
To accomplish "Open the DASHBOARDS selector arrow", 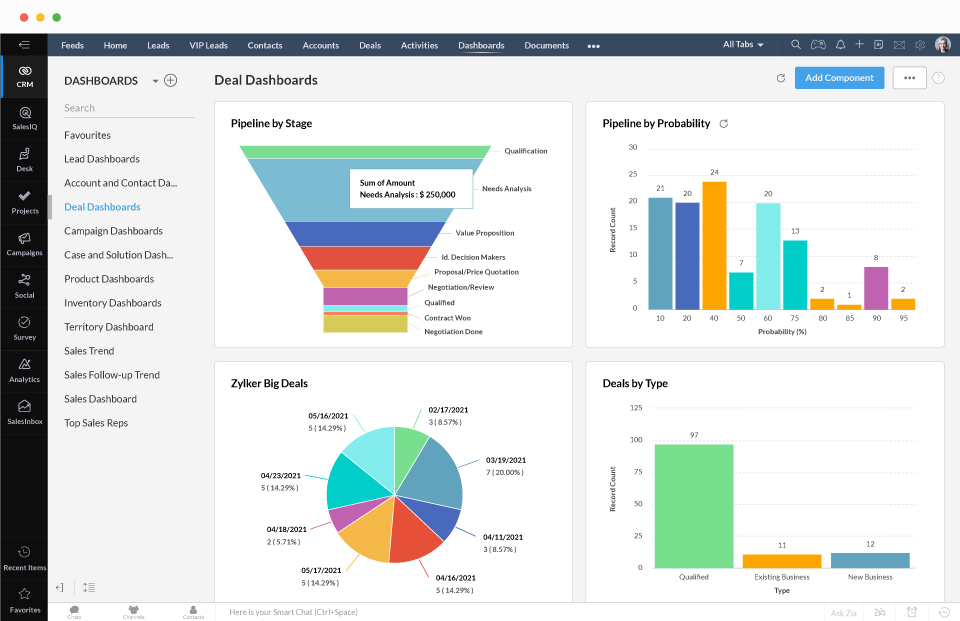I will point(156,80).
